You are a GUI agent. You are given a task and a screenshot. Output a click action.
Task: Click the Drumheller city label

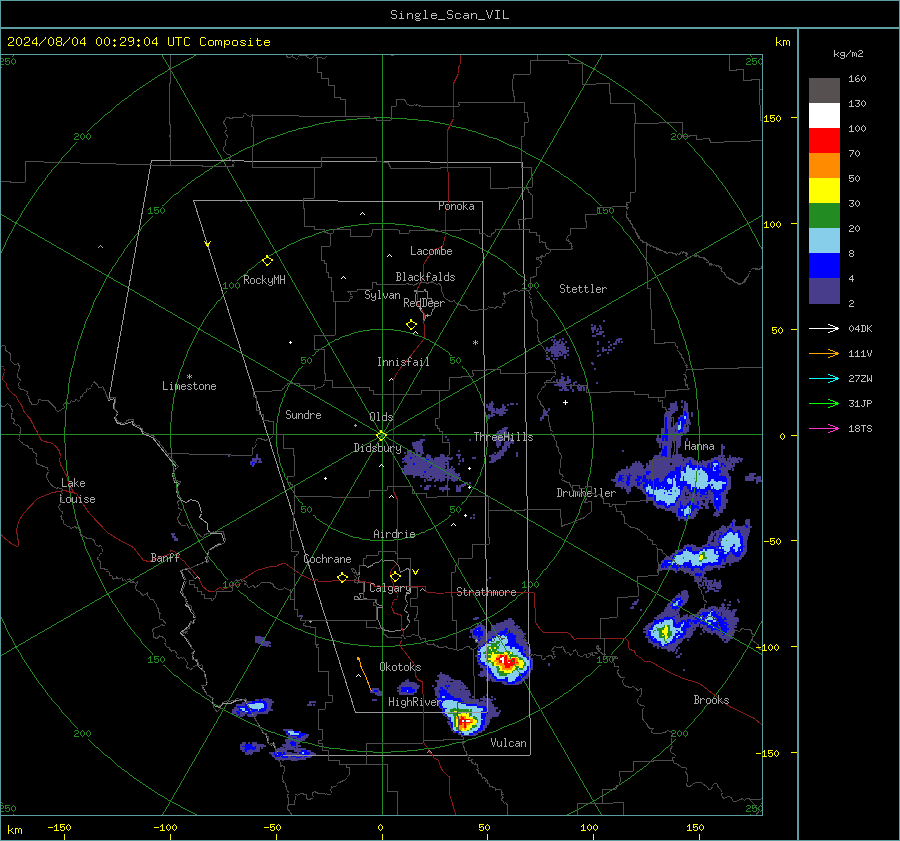586,493
